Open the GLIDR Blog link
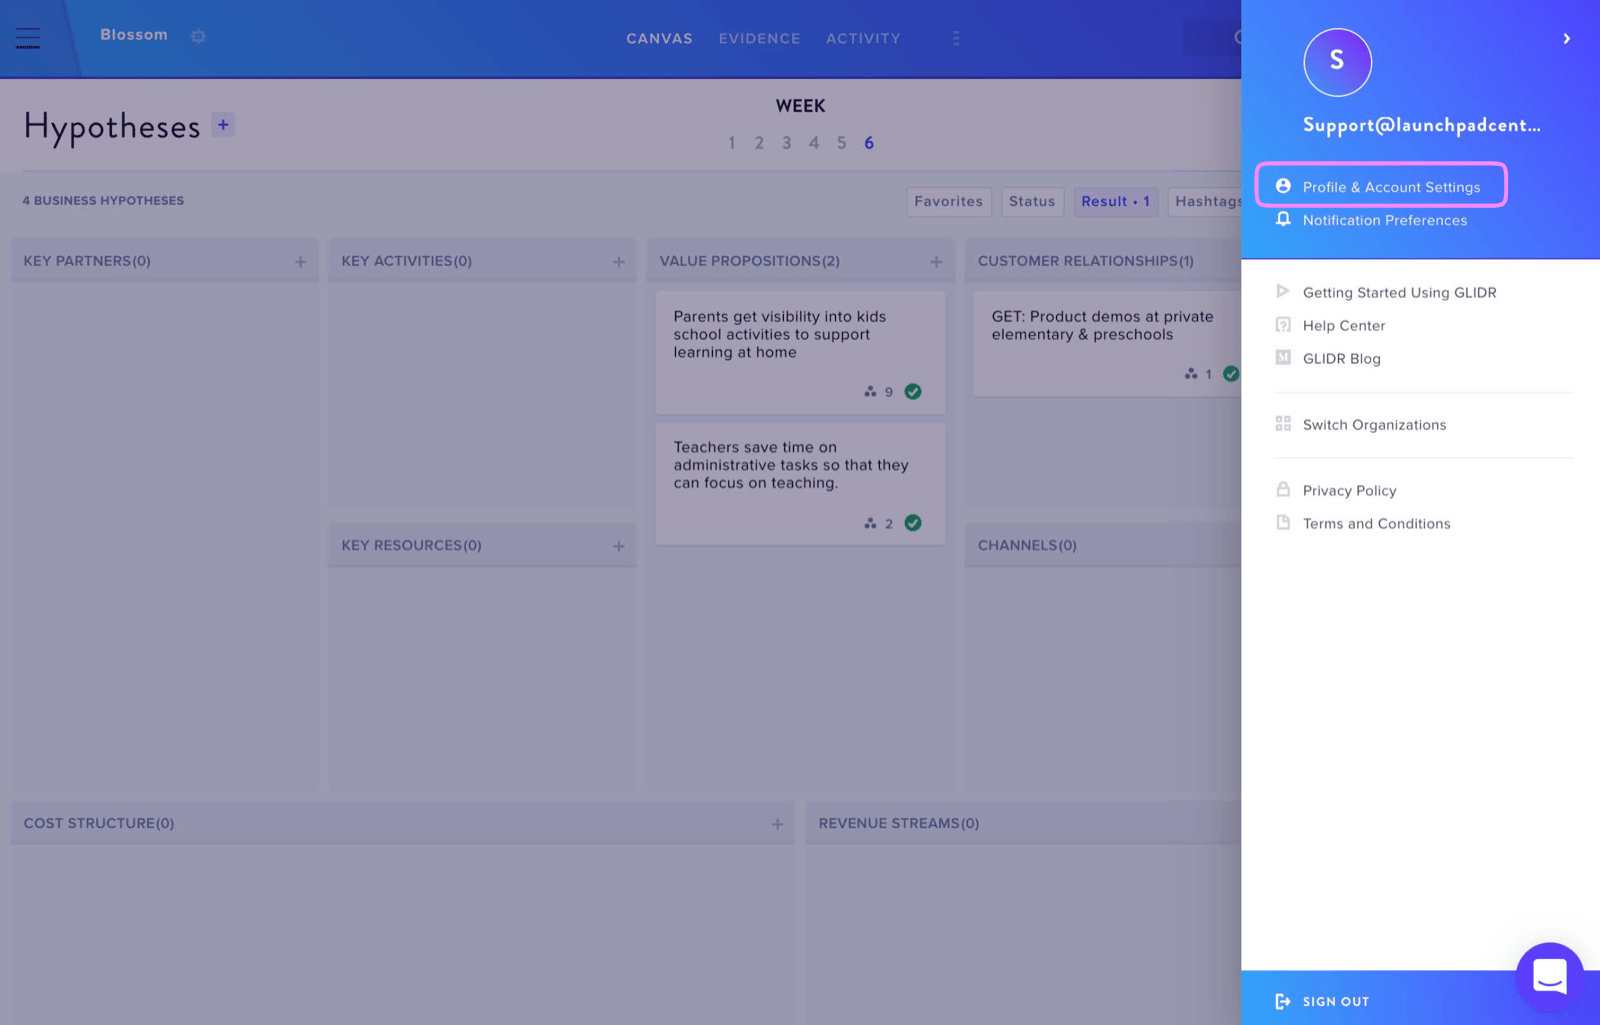Viewport: 1600px width, 1025px height. (x=1341, y=358)
